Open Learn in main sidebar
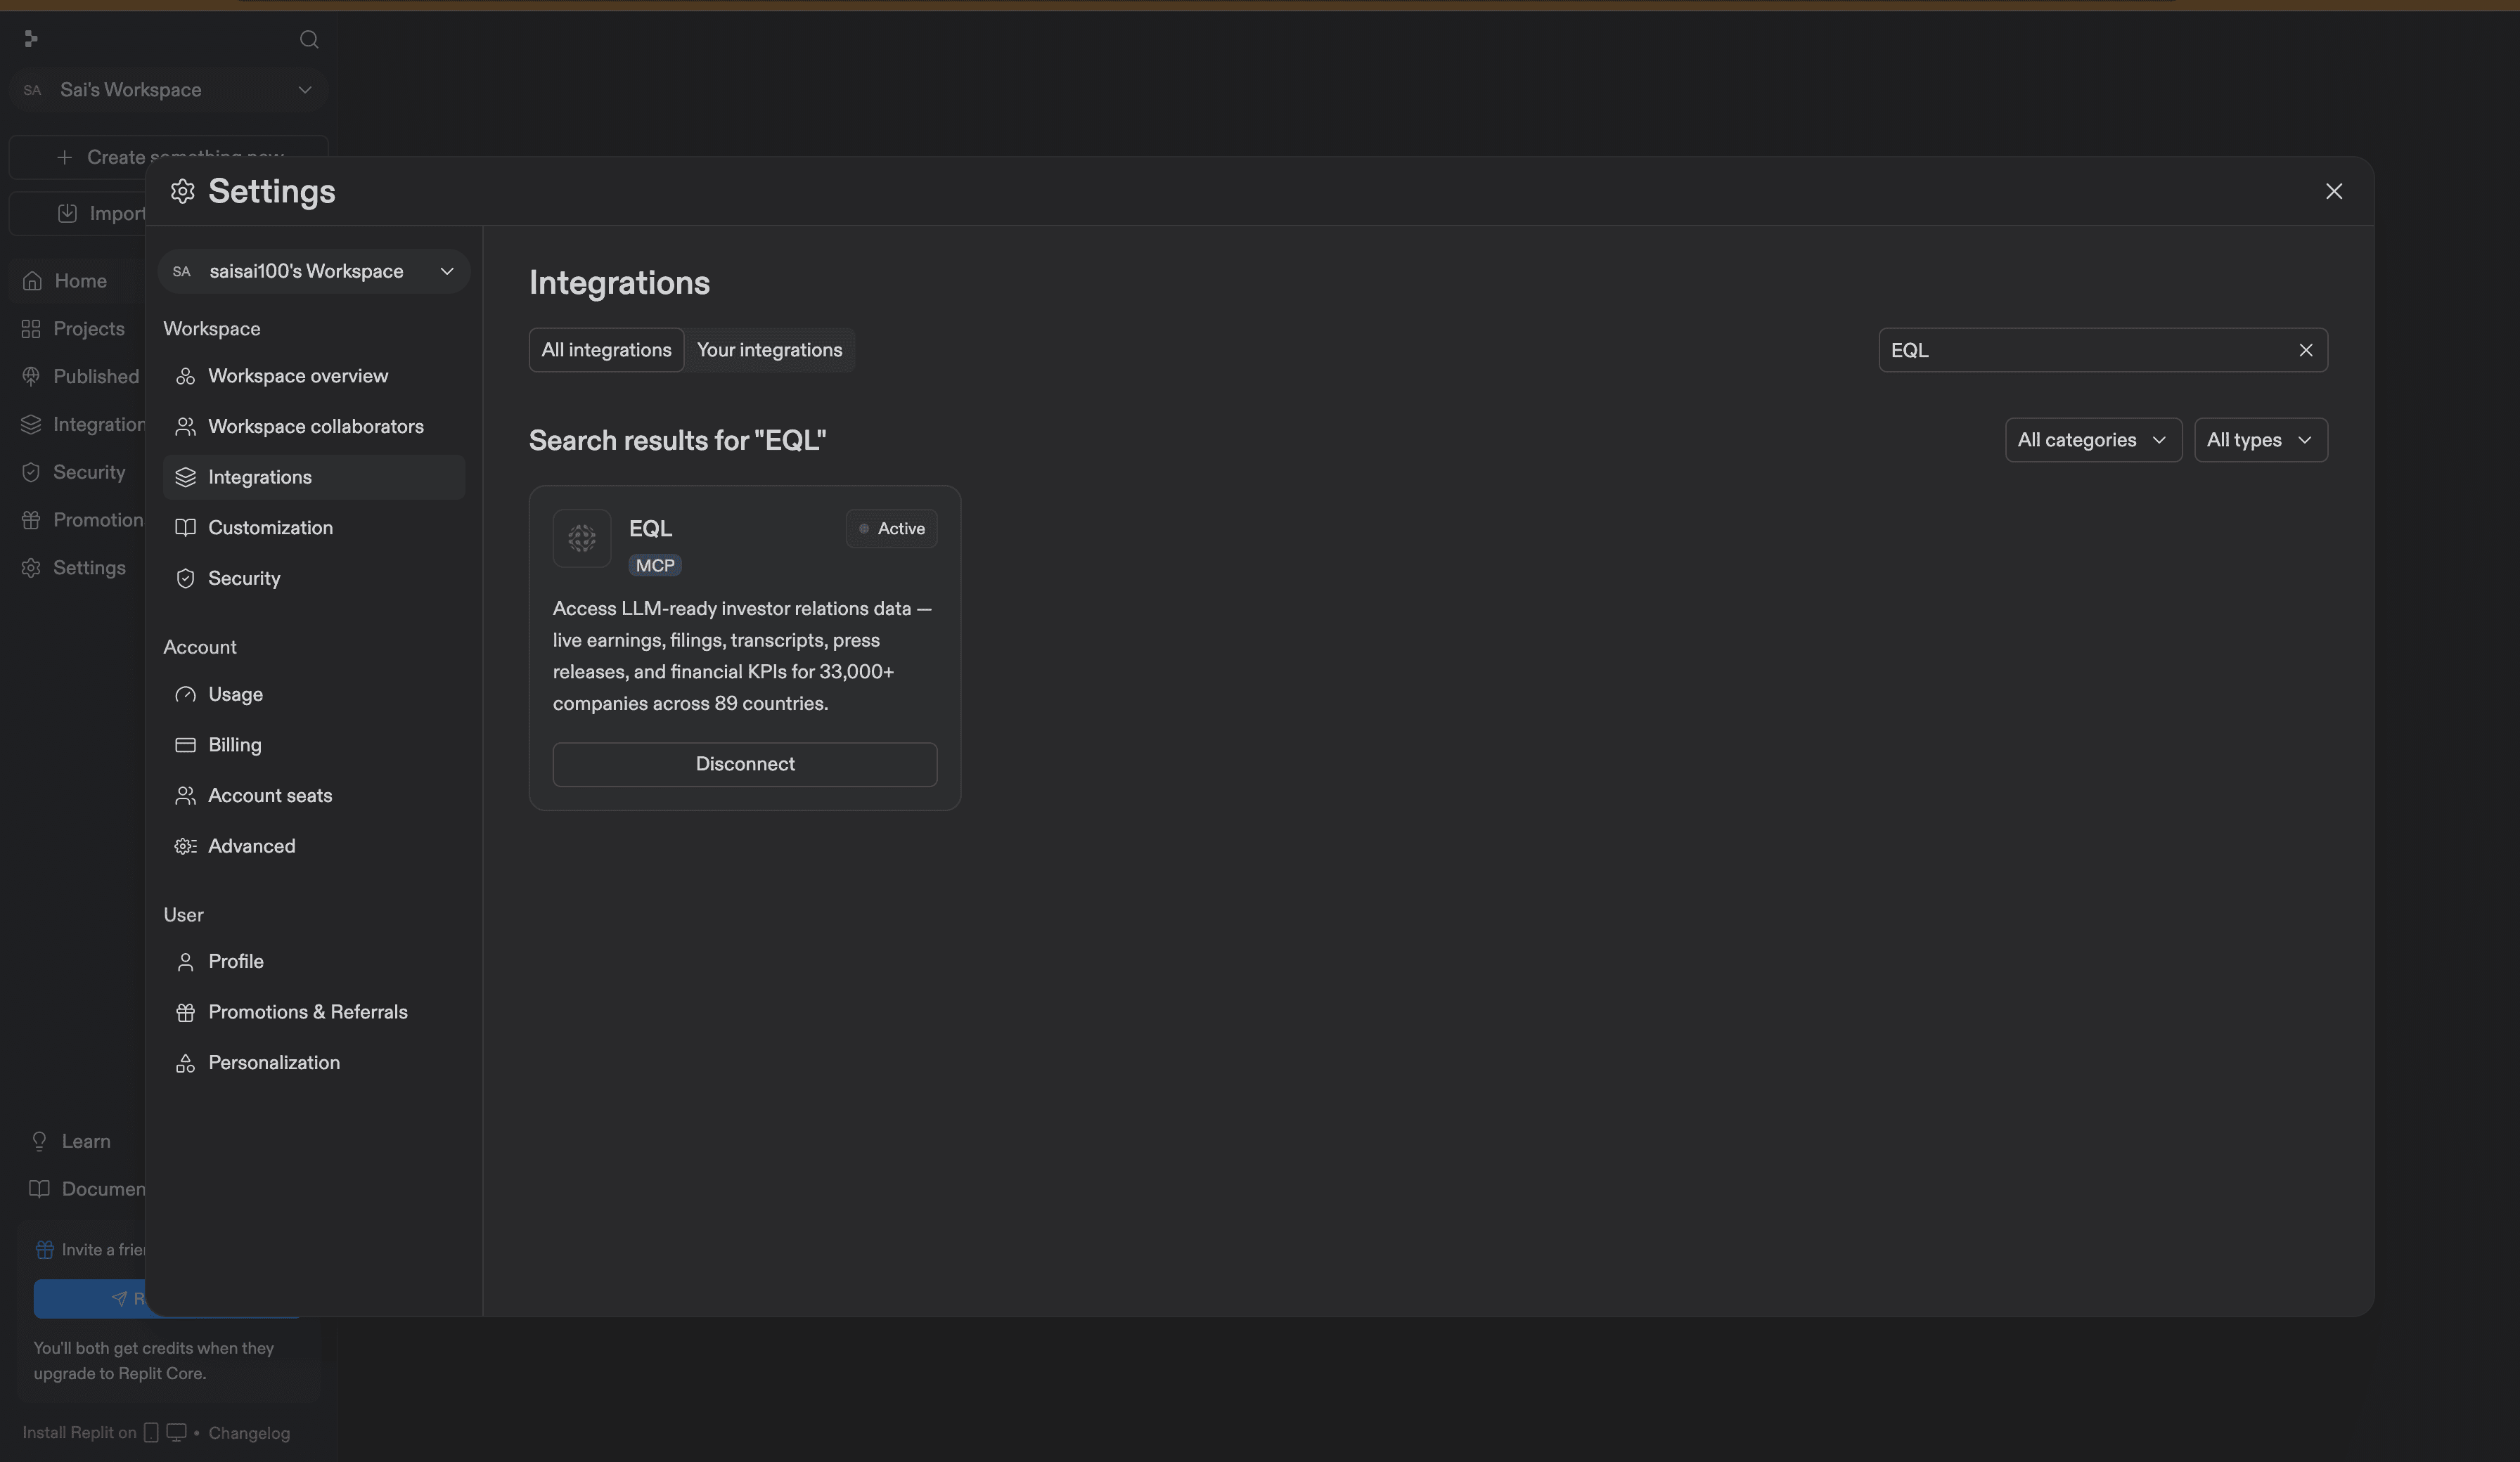This screenshot has height=1462, width=2520. click(85, 1141)
